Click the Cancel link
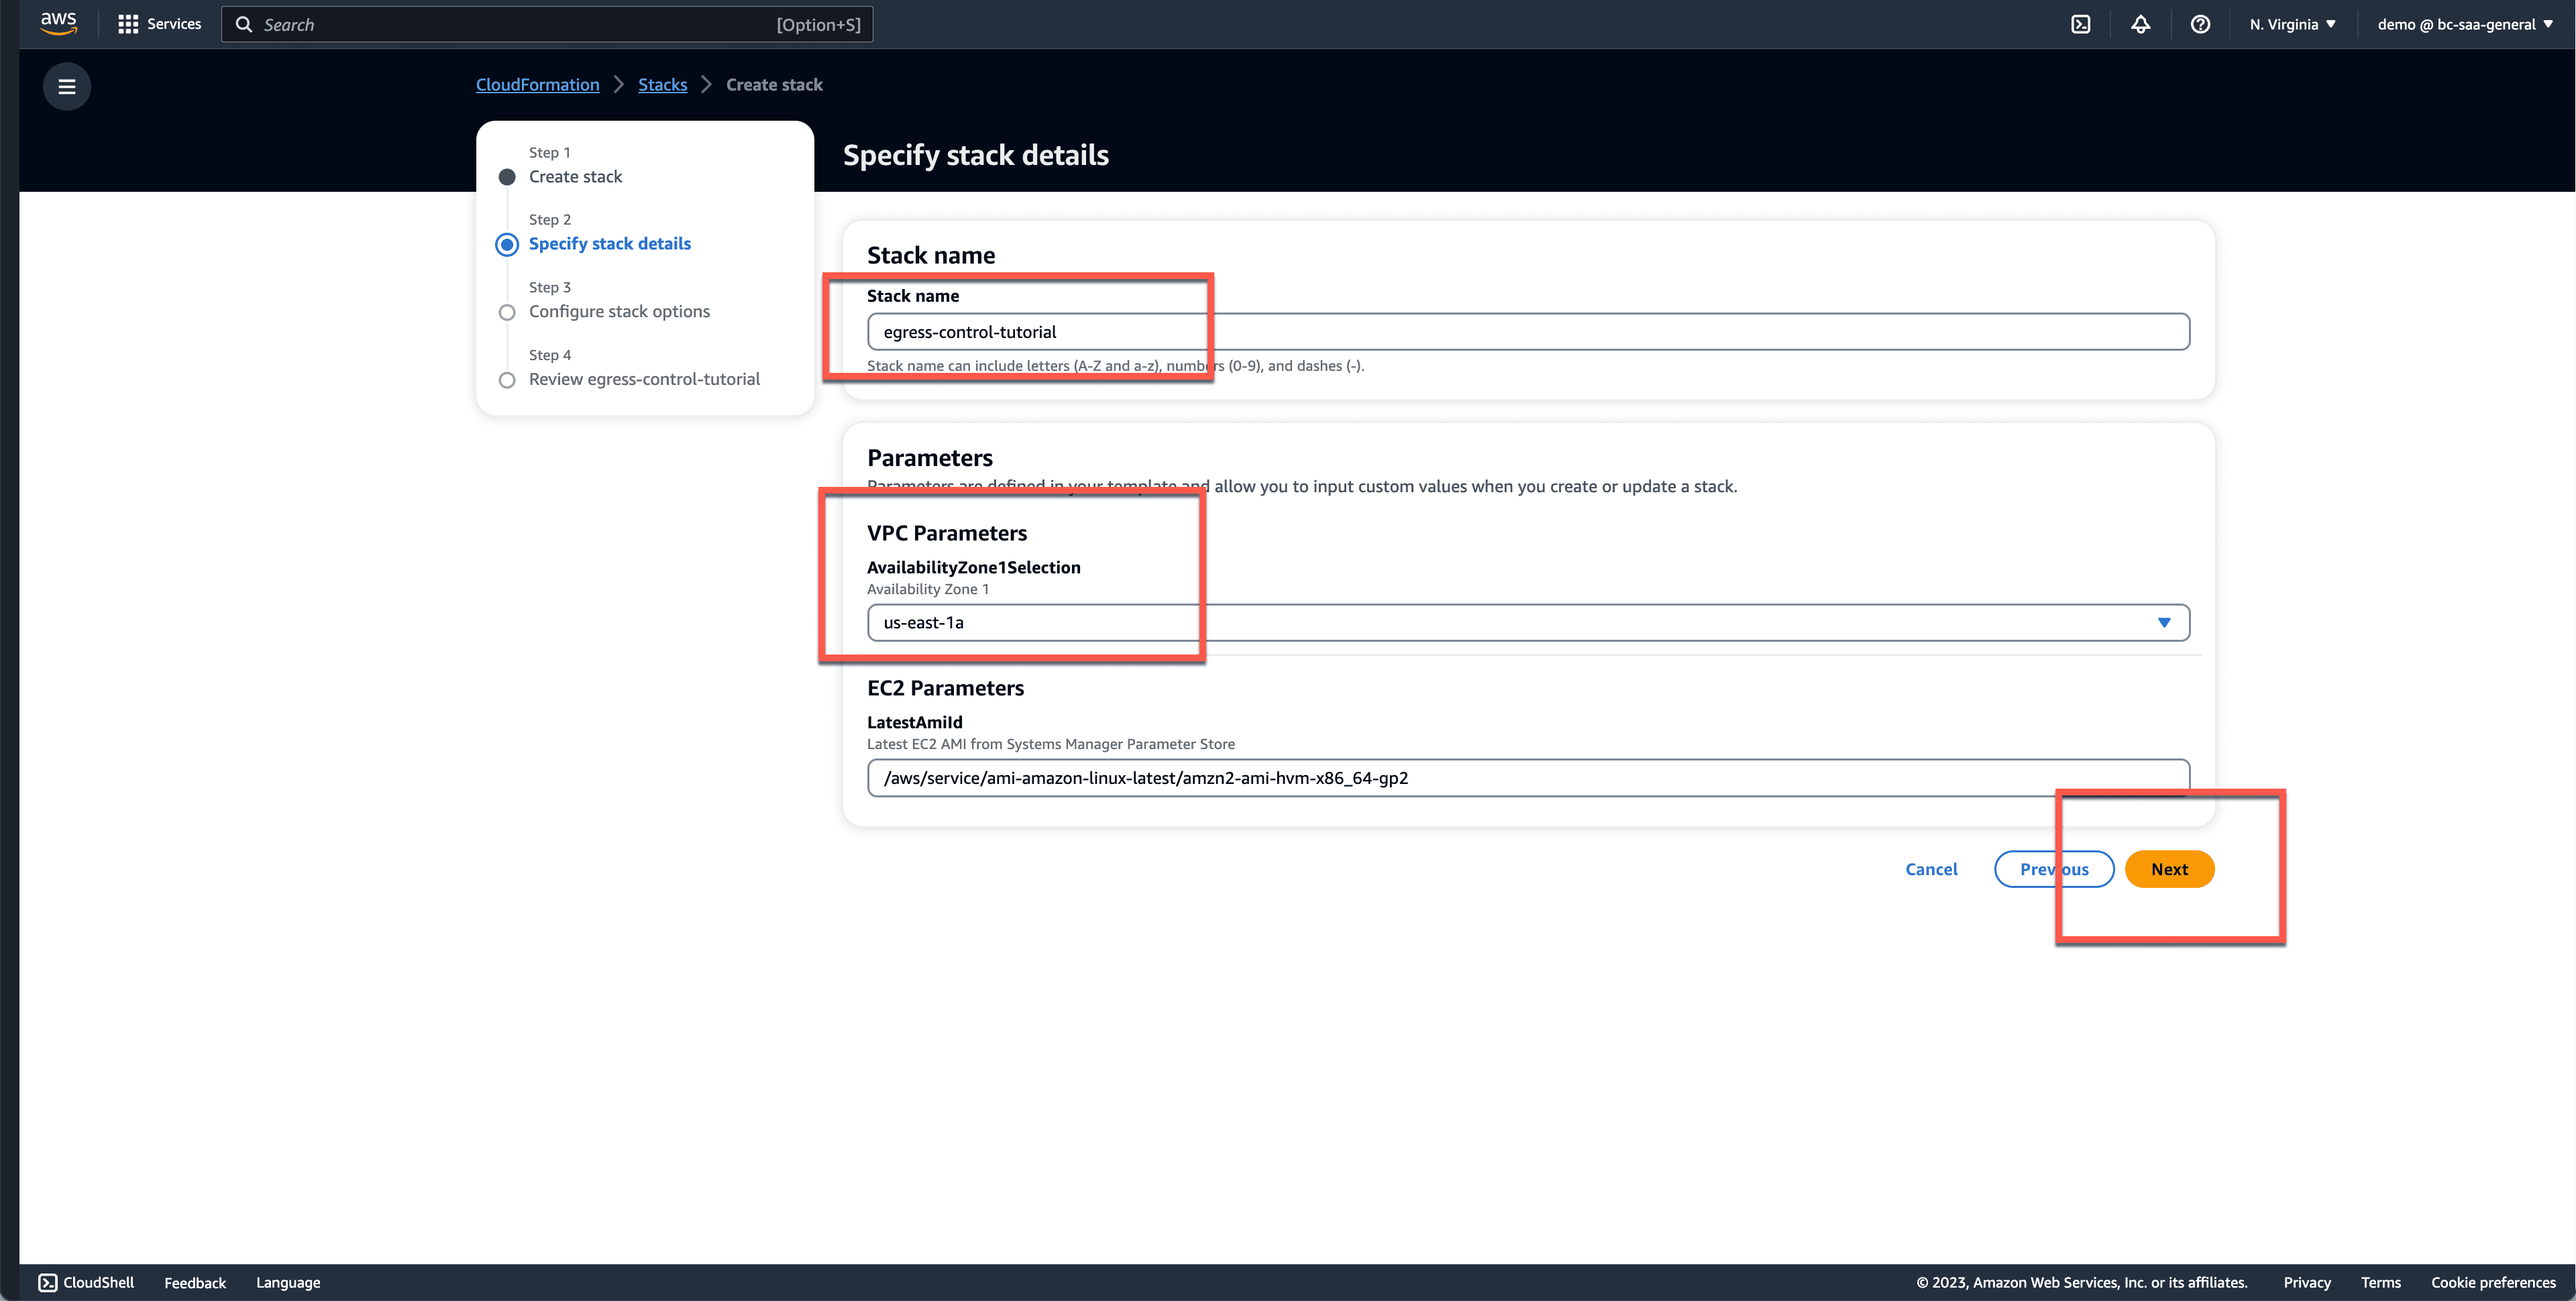The width and height of the screenshot is (2576, 1301). point(1932,866)
